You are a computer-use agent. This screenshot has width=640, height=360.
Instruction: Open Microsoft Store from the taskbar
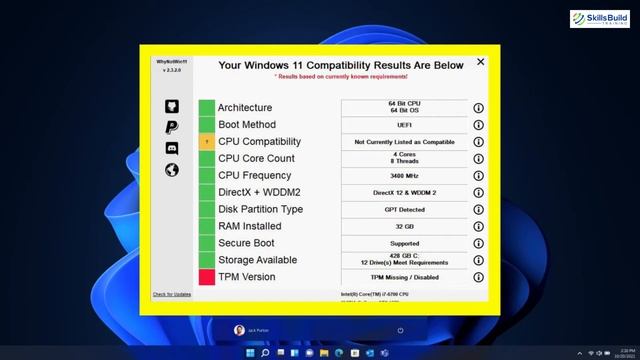pos(355,353)
